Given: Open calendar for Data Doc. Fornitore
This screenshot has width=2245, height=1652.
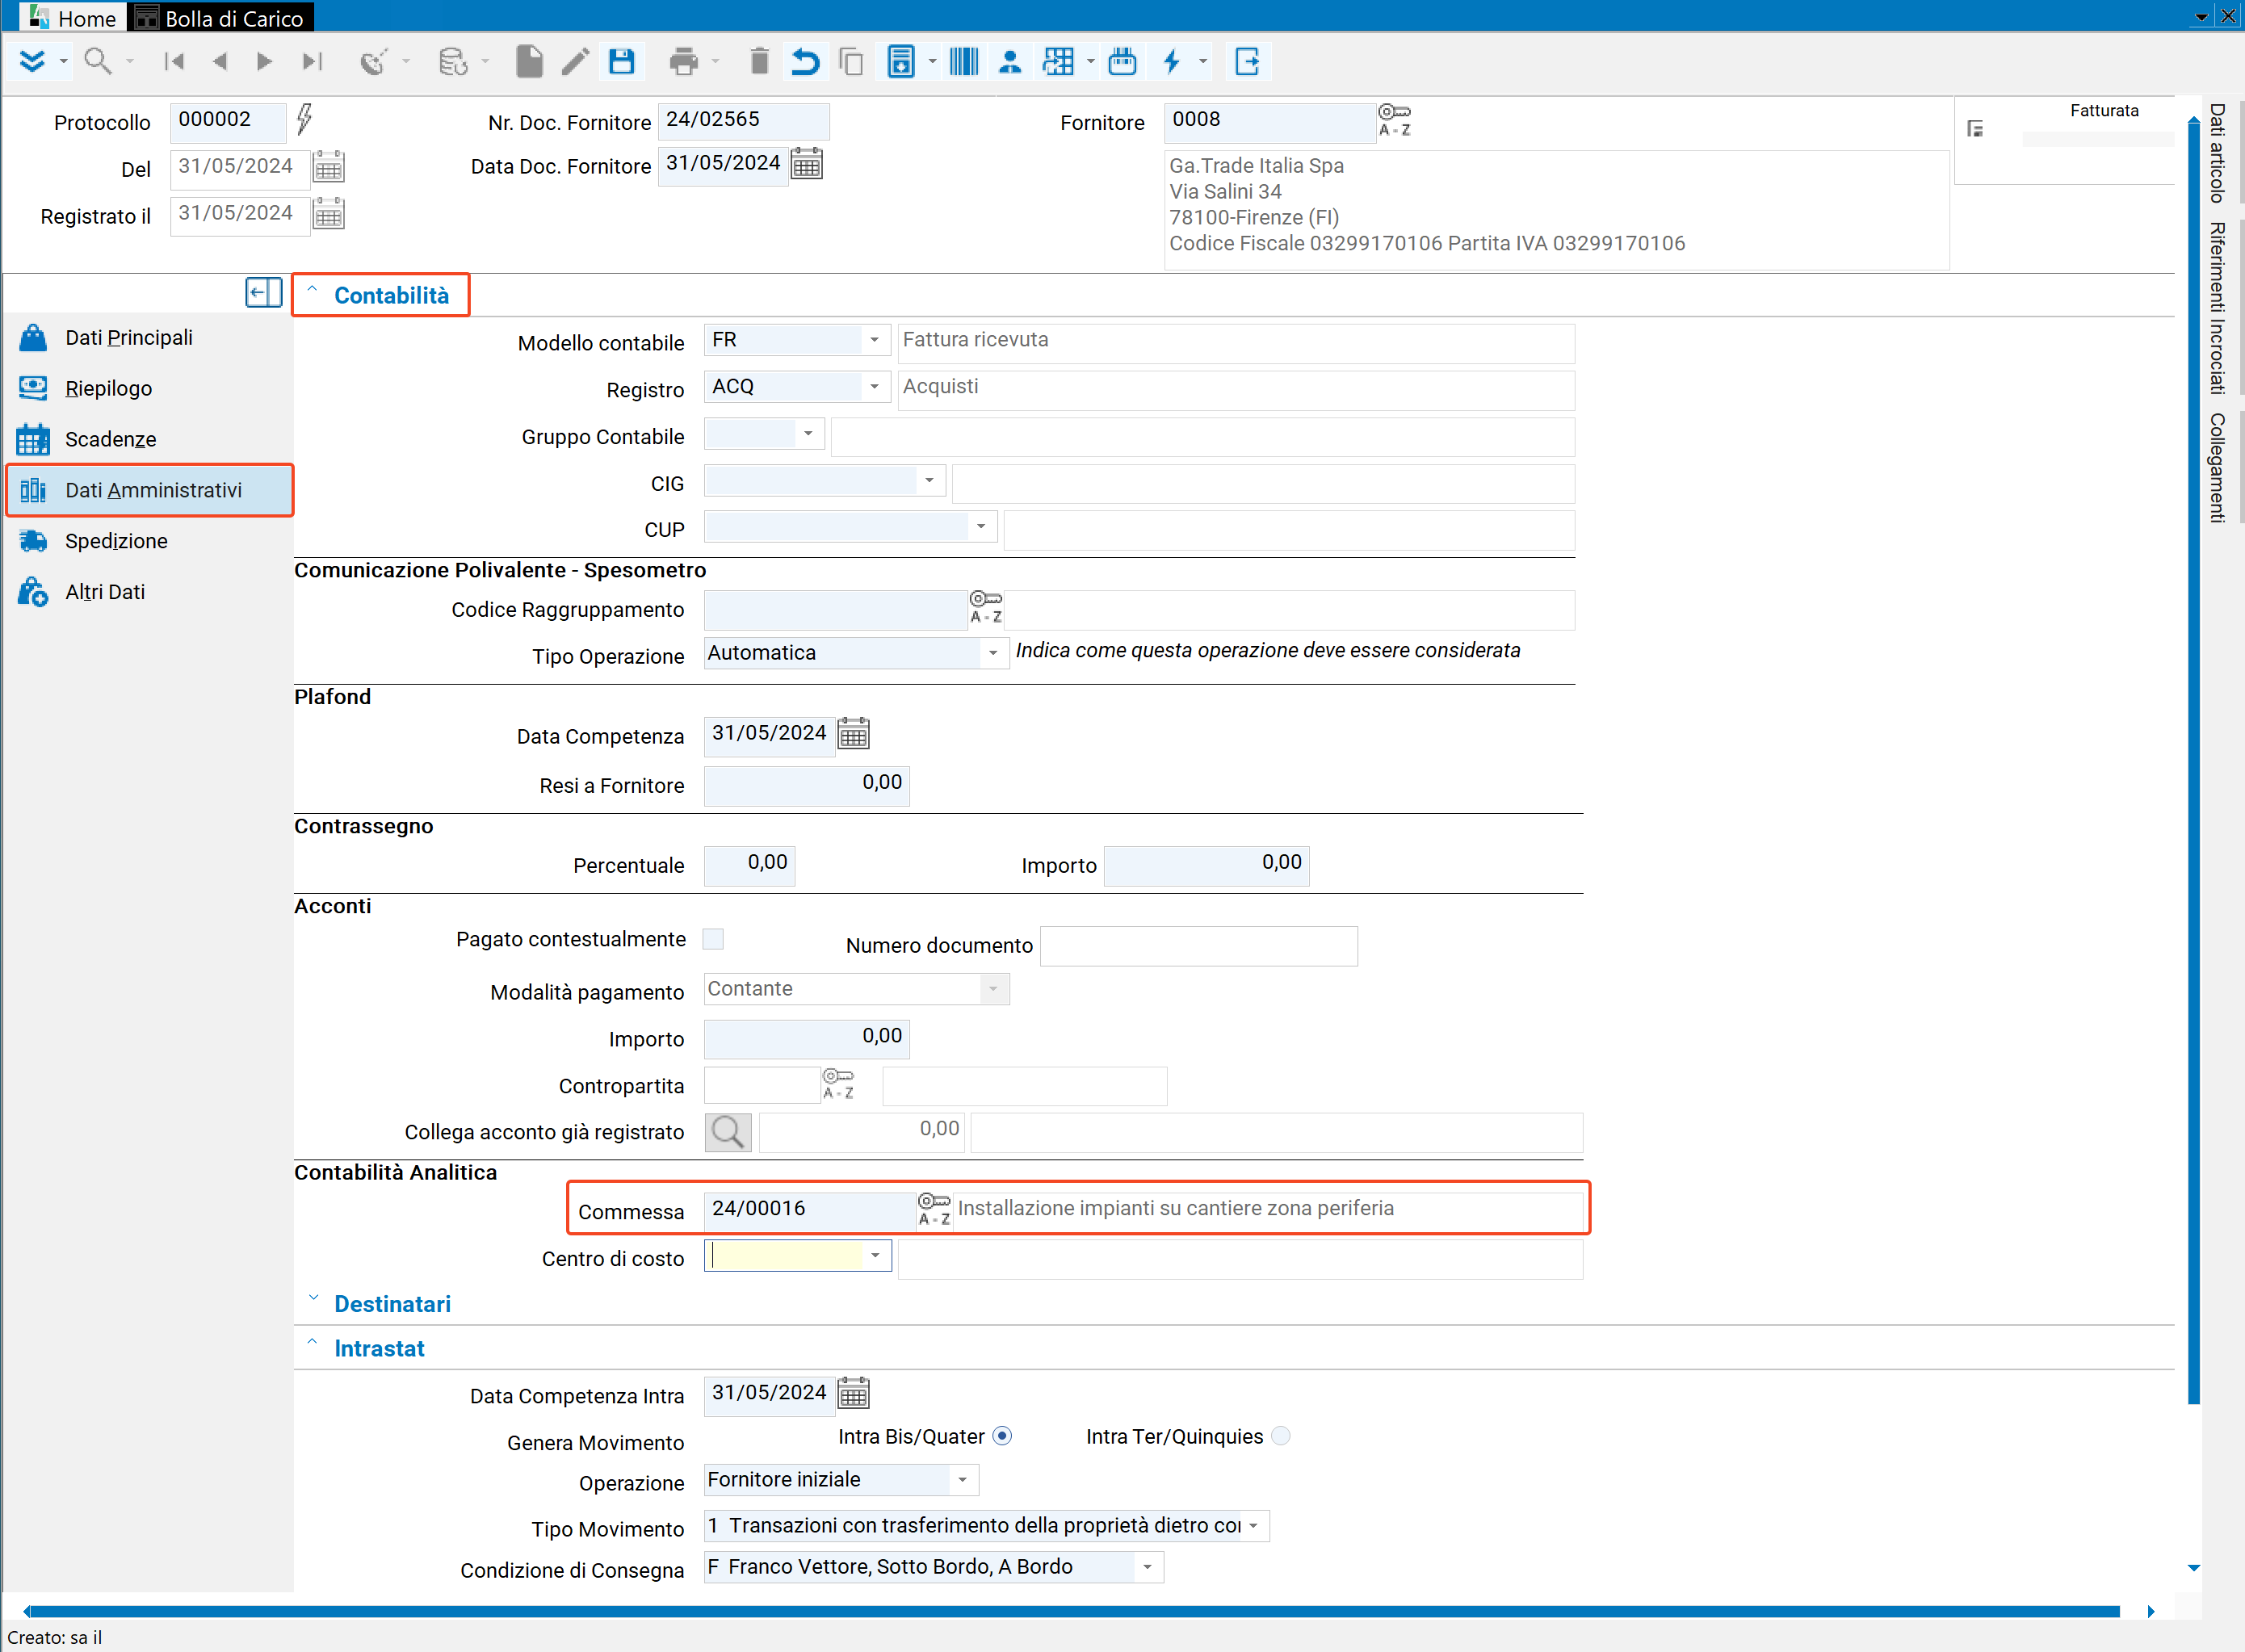Looking at the screenshot, I should tap(807, 164).
